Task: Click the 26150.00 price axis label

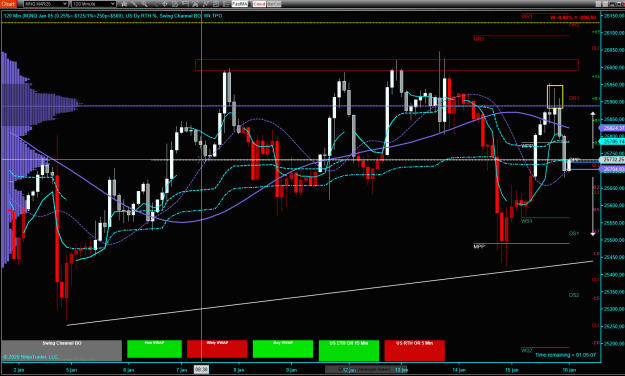Action: click(614, 16)
